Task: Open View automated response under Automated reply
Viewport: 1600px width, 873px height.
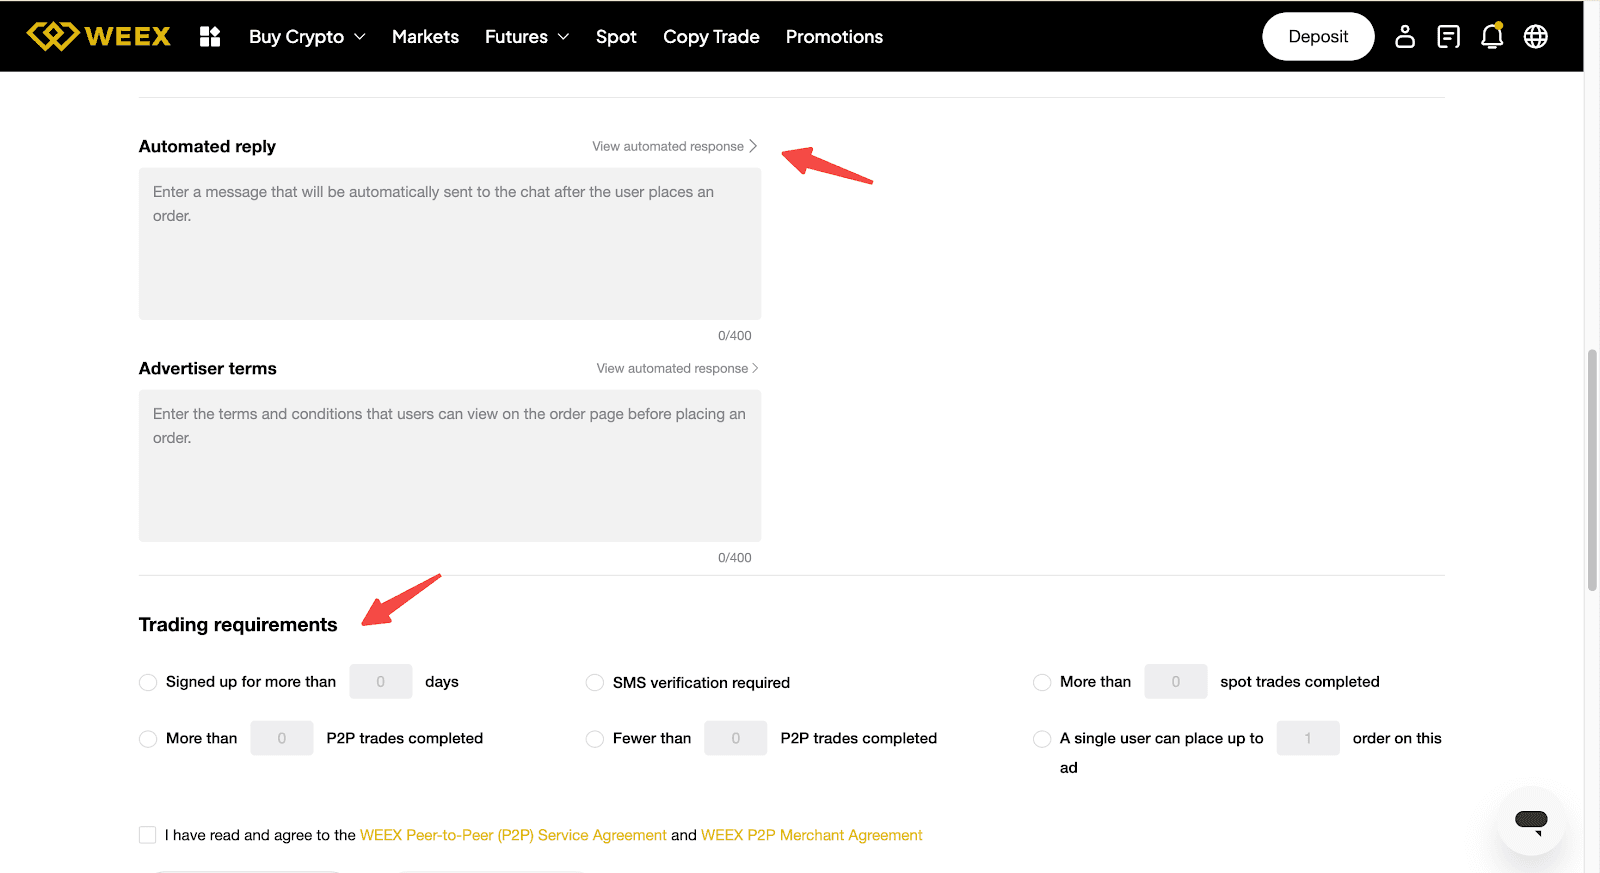Action: (x=674, y=146)
